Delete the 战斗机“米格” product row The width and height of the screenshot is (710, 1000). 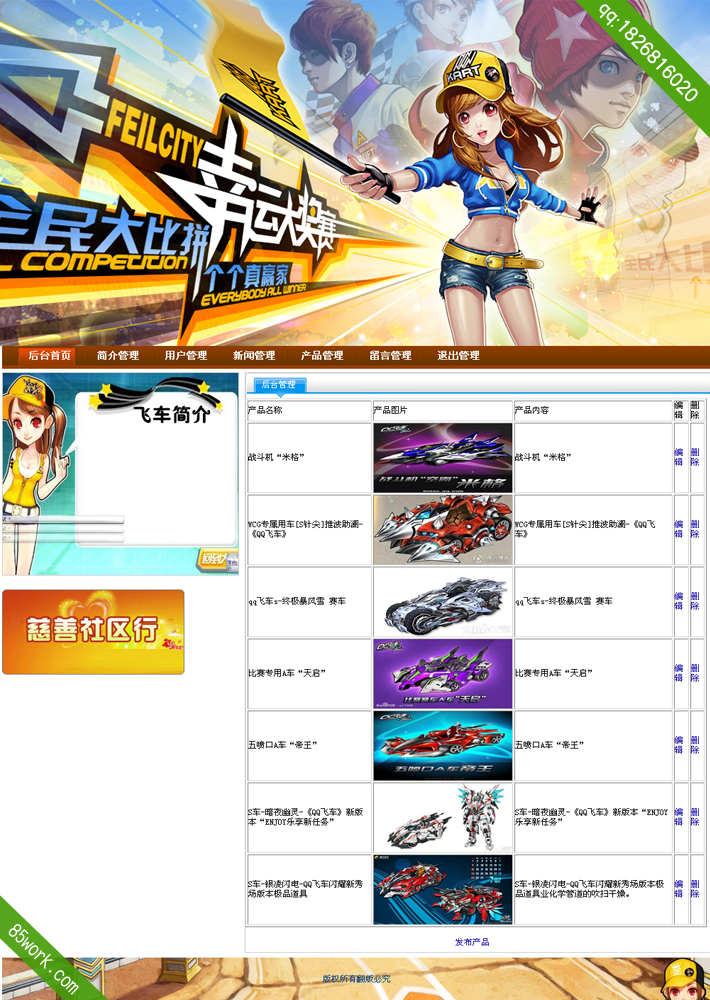[x=695, y=457]
